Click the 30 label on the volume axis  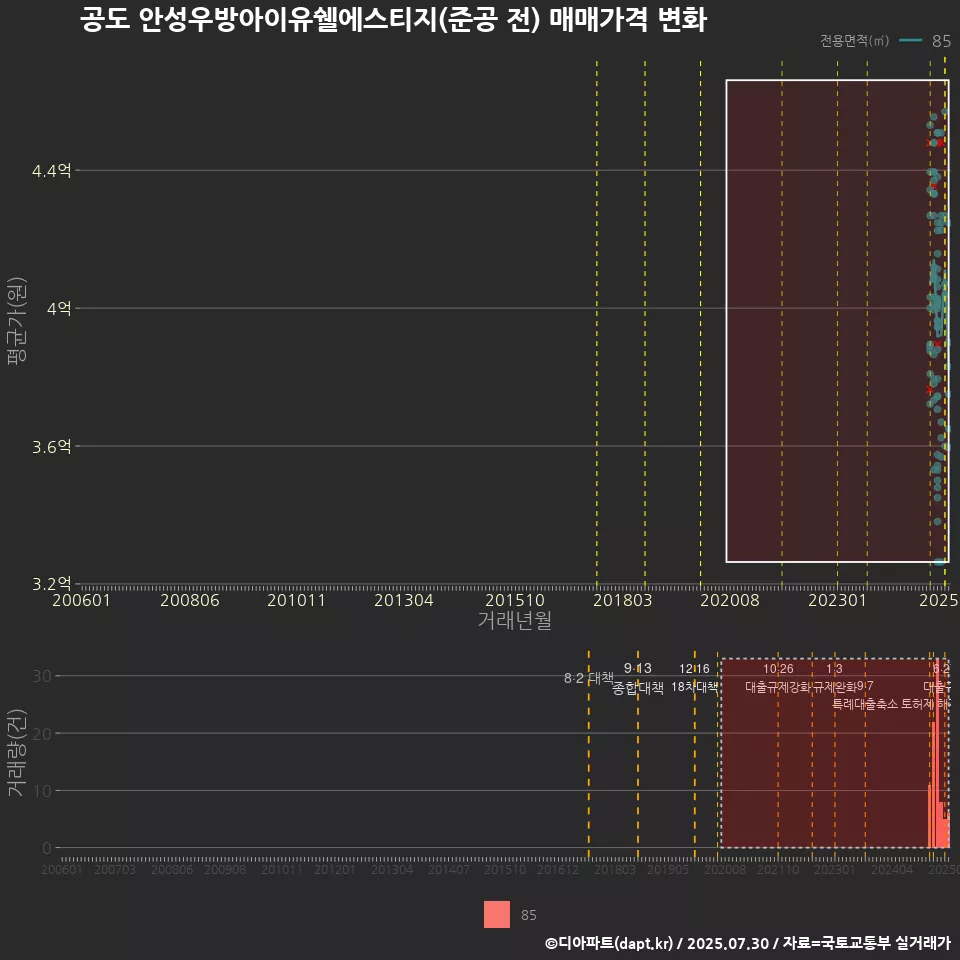point(42,676)
